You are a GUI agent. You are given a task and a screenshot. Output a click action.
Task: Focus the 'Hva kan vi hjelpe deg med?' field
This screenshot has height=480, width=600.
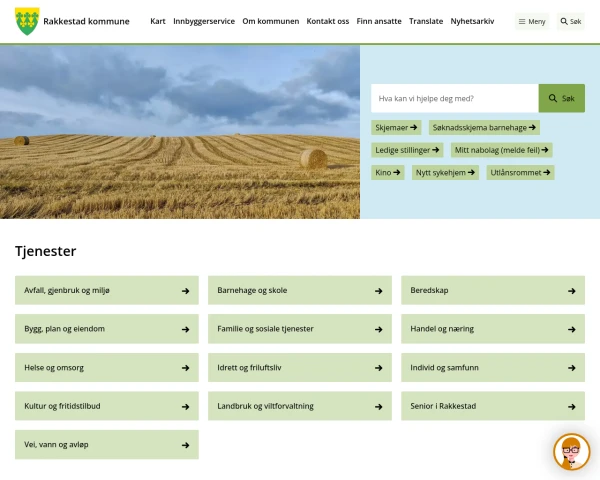[x=454, y=98]
